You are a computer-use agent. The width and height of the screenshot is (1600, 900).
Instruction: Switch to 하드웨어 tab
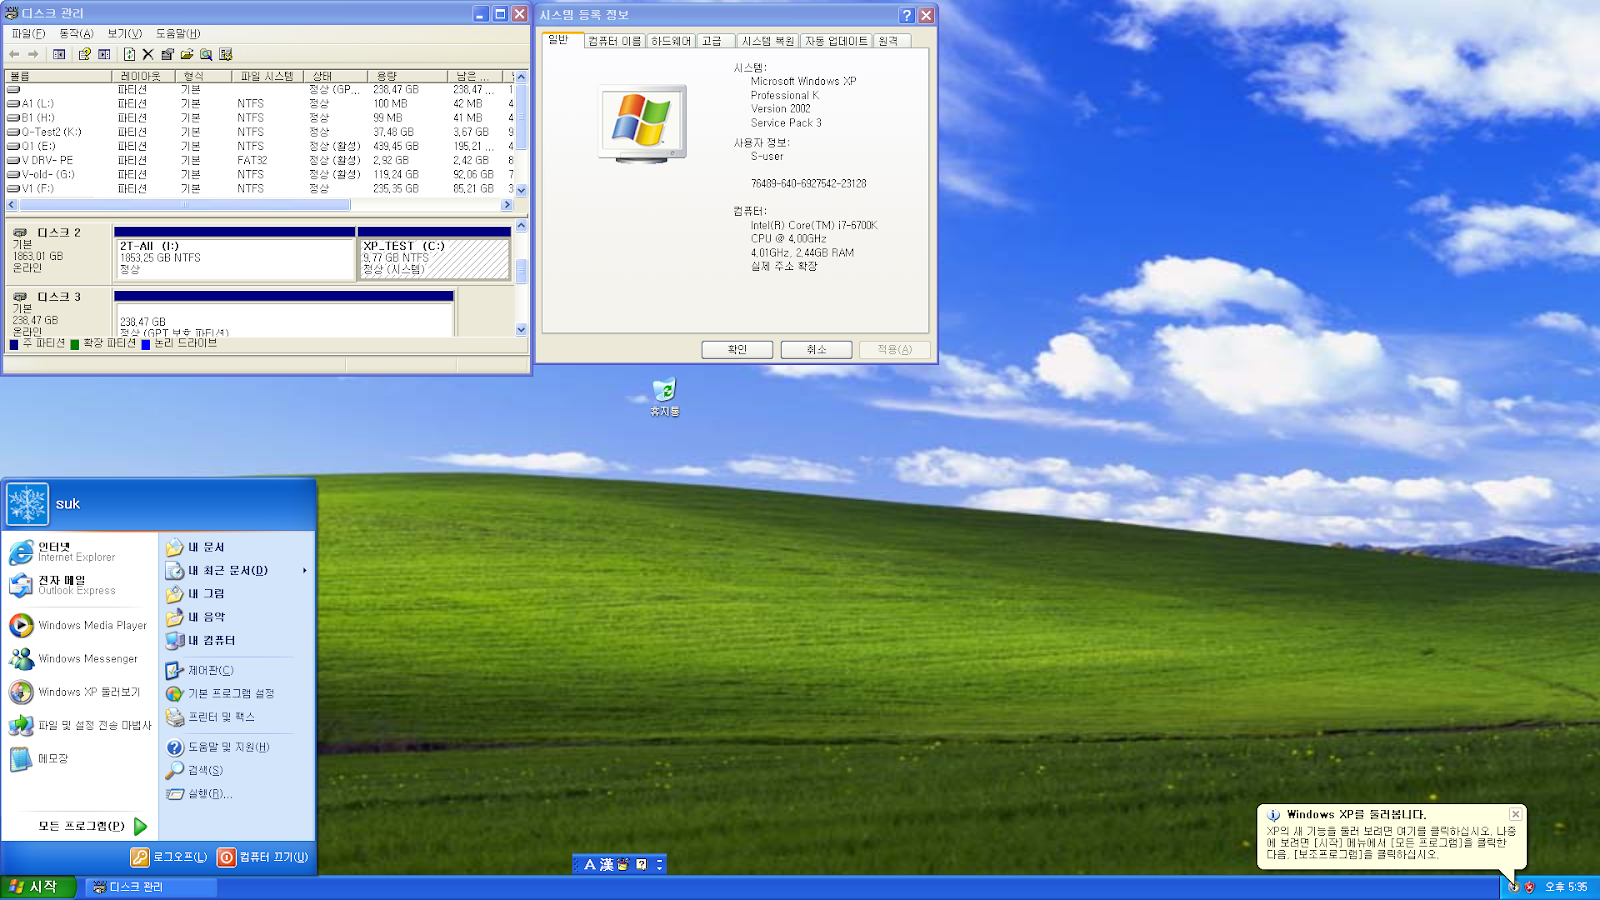pyautogui.click(x=671, y=41)
